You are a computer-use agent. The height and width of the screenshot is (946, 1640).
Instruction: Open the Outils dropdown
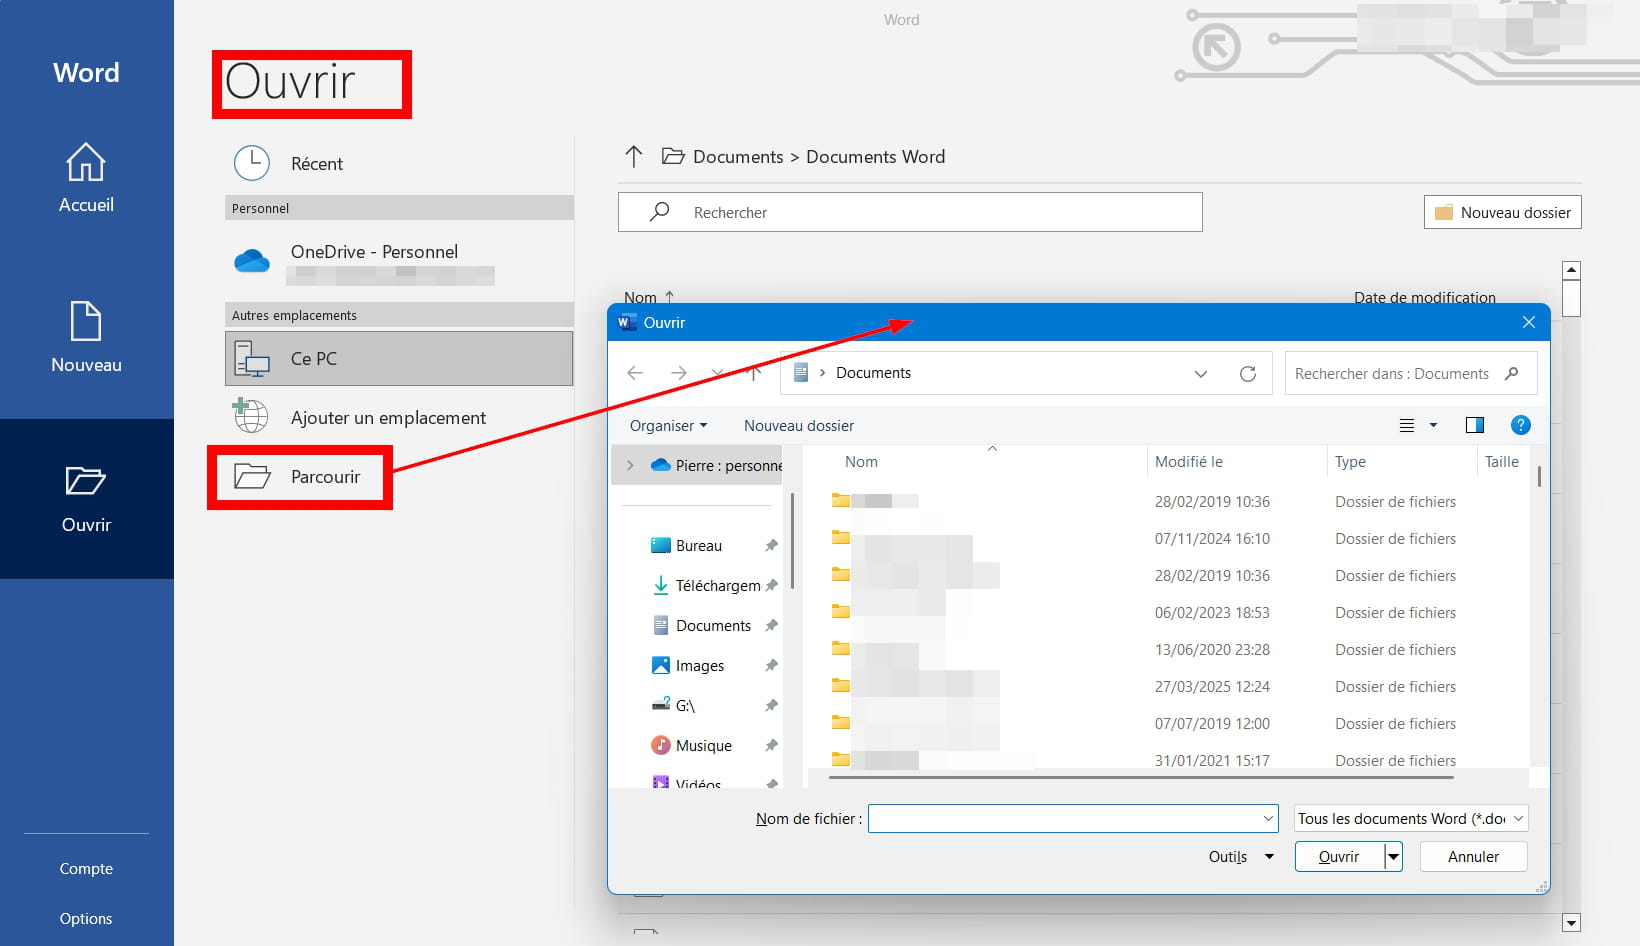(x=1240, y=856)
